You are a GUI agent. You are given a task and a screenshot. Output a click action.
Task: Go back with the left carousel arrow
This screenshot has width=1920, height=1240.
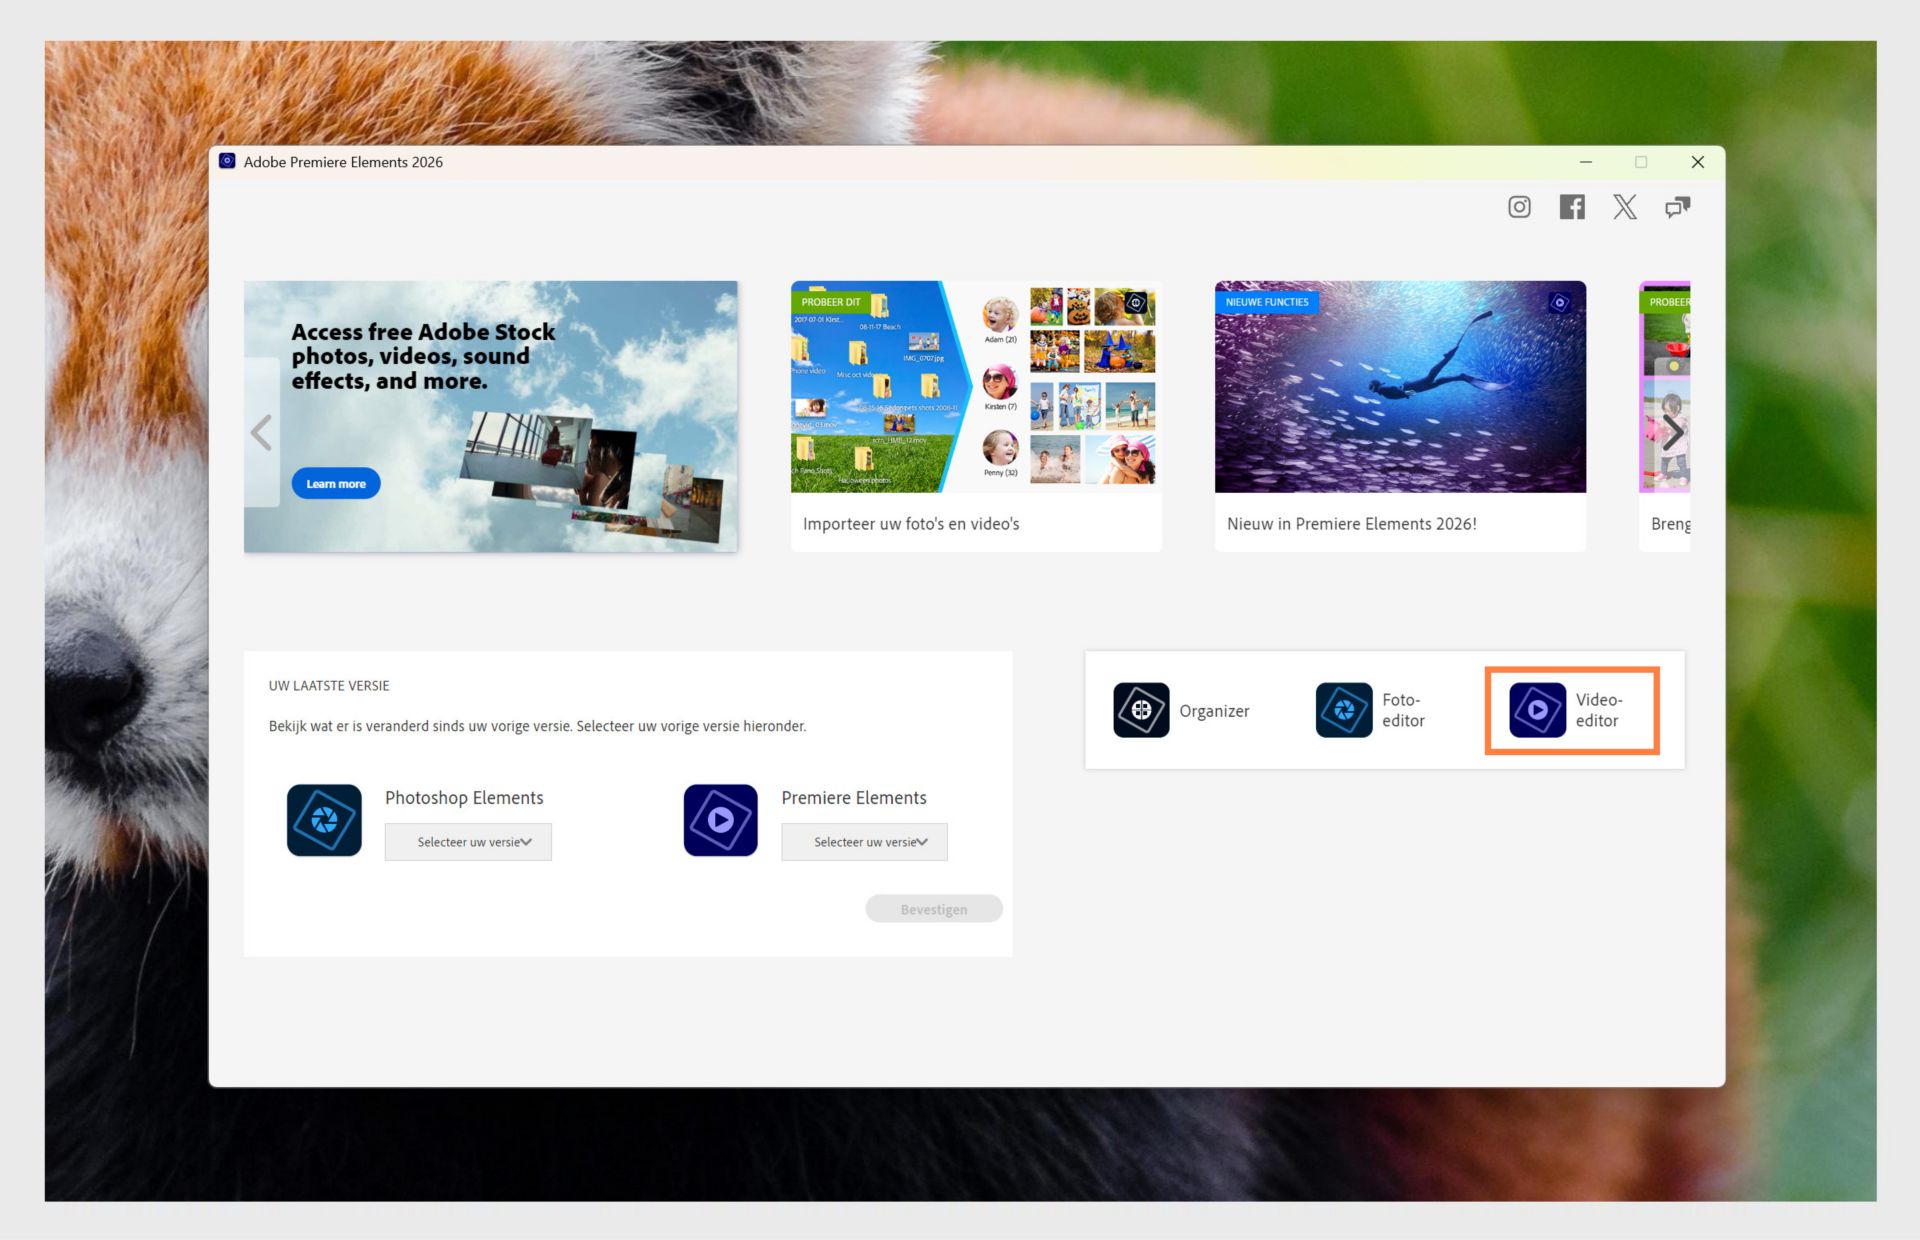(261, 432)
